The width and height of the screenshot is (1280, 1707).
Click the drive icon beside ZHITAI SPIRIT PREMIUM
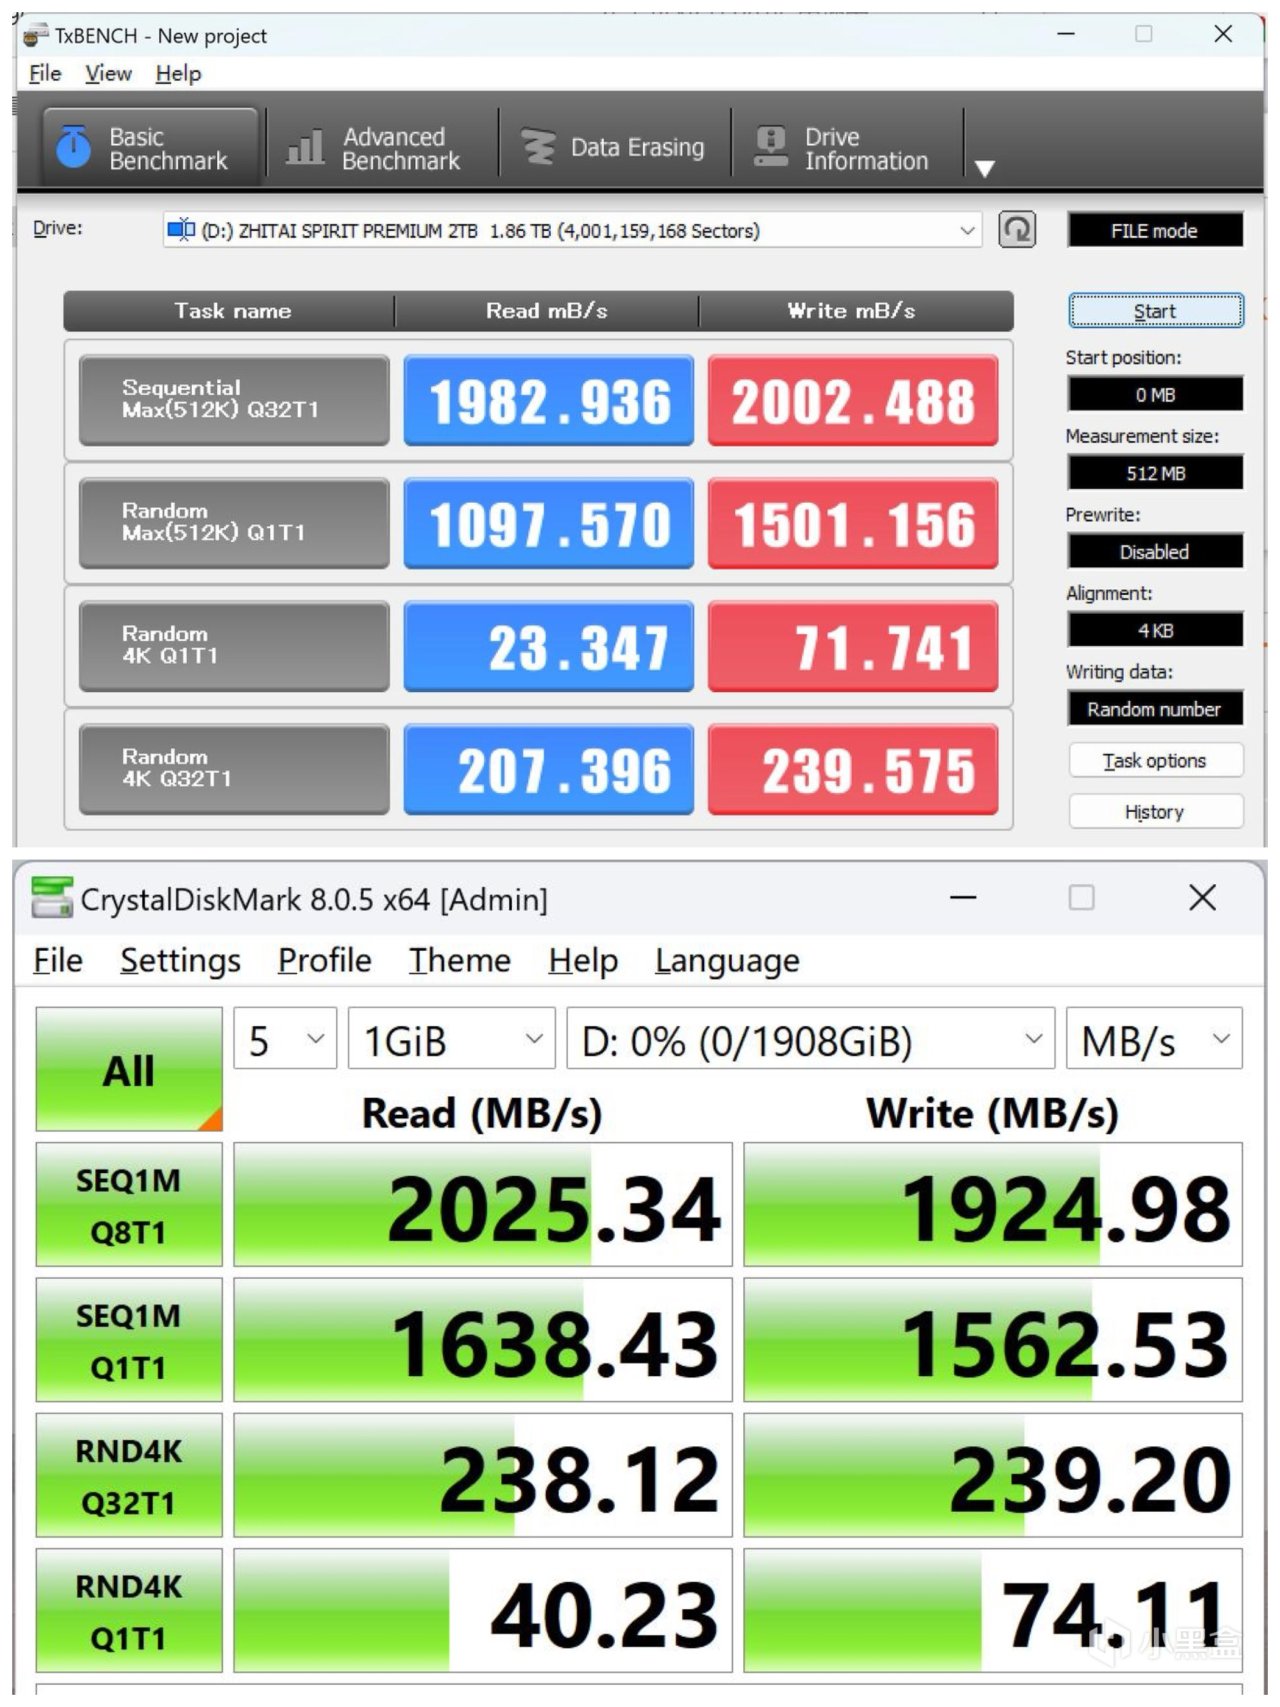[x=181, y=230]
